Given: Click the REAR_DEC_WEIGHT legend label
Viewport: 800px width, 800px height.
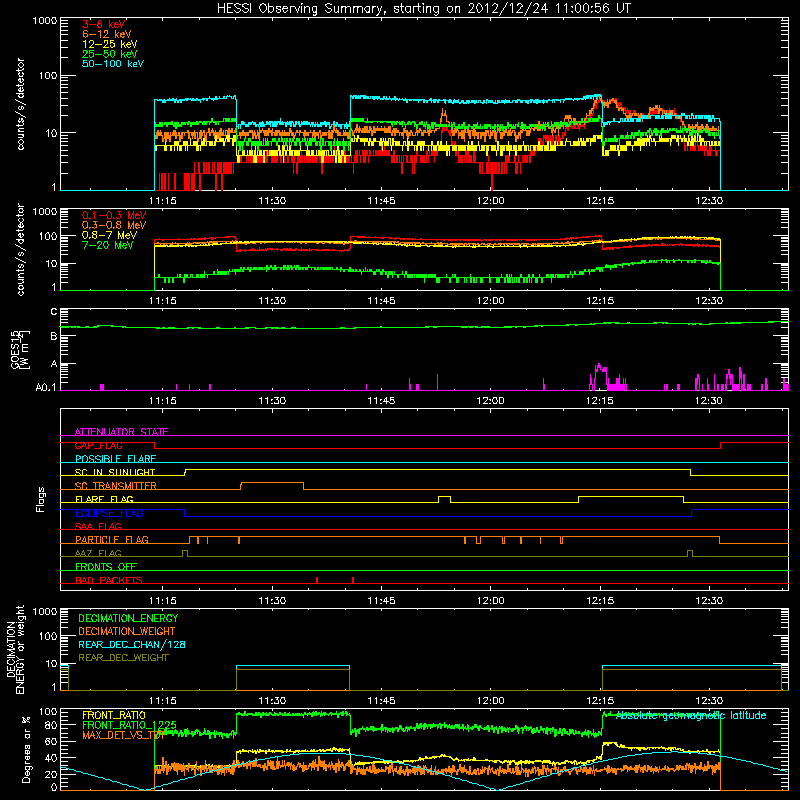Looking at the screenshot, I should [x=123, y=658].
